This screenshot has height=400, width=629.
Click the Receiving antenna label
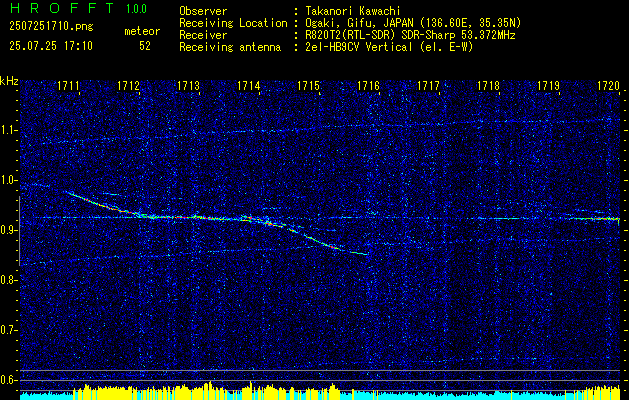[230, 47]
